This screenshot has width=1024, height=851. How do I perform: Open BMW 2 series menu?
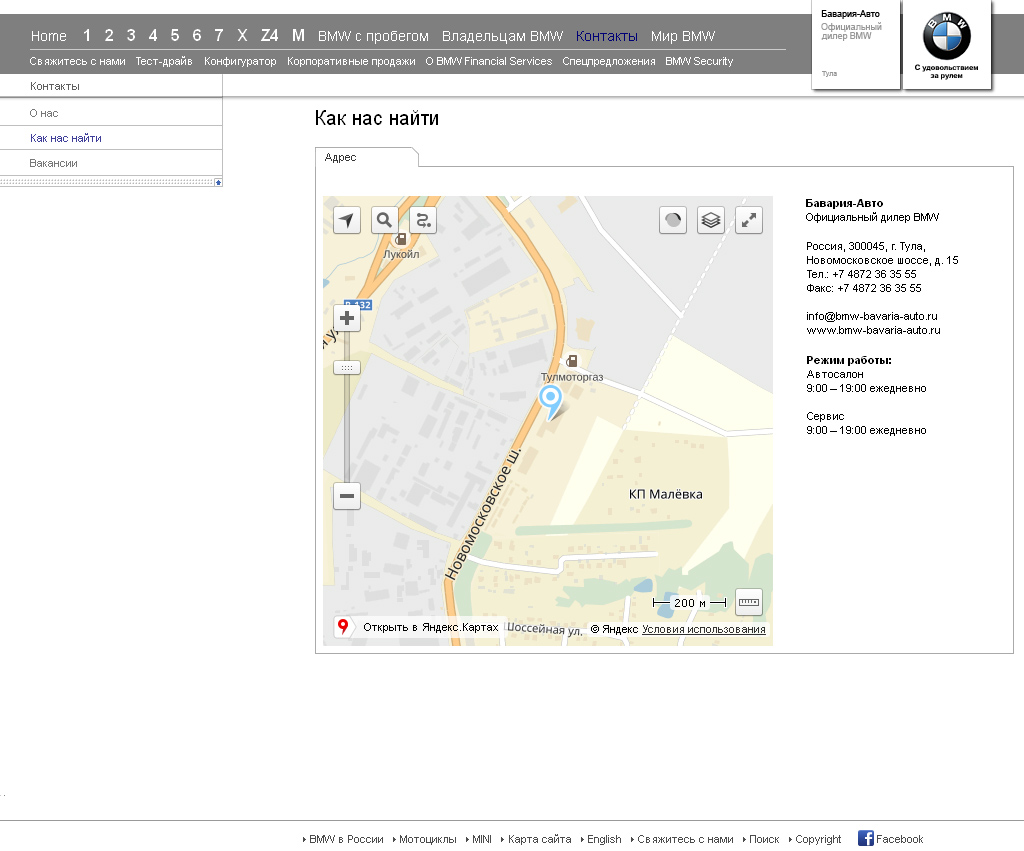(108, 35)
